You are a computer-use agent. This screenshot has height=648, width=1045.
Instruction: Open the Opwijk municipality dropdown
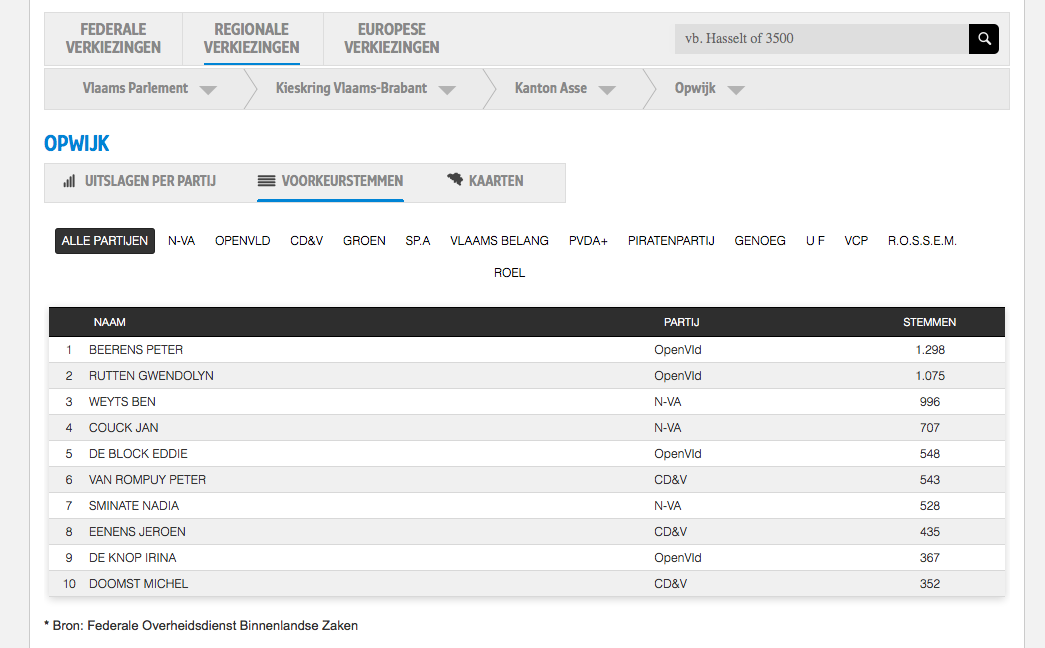736,90
